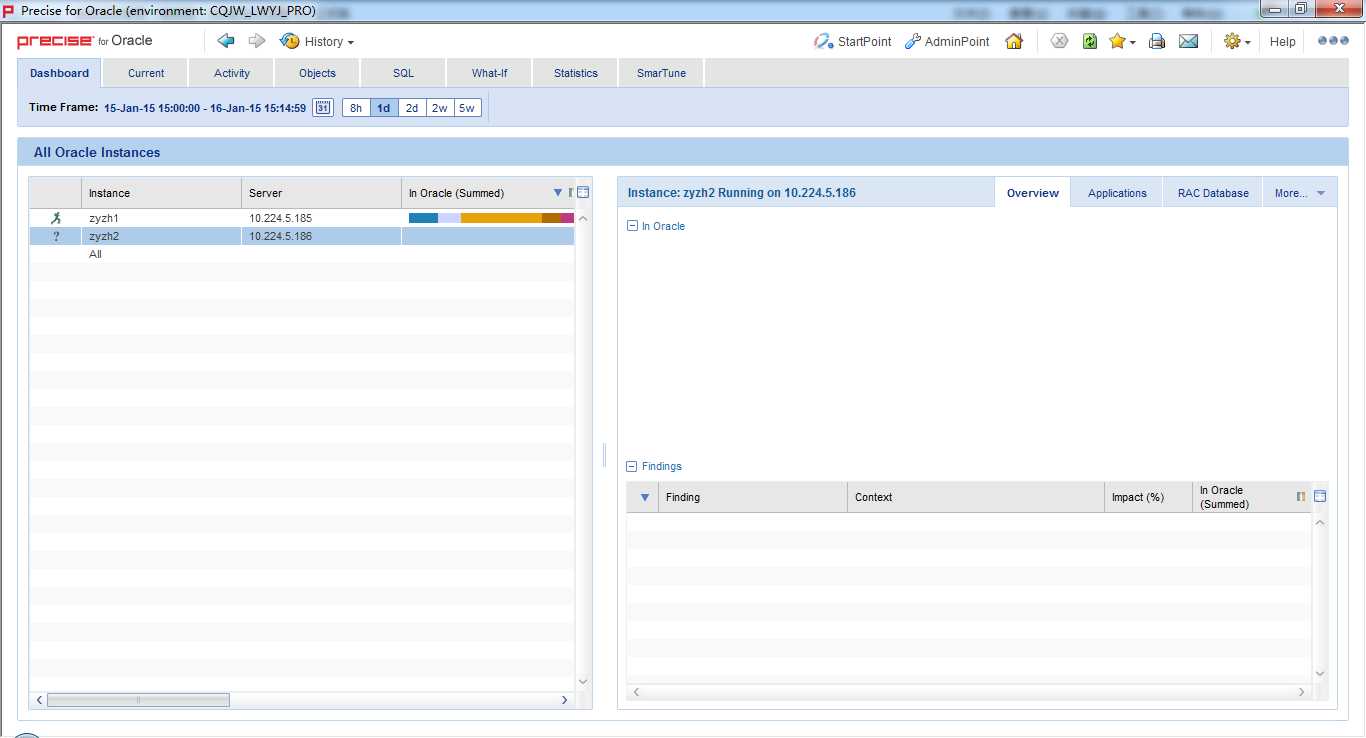Click the blue segment of zyzh1 bar
1366x738 pixels.
[423, 218]
